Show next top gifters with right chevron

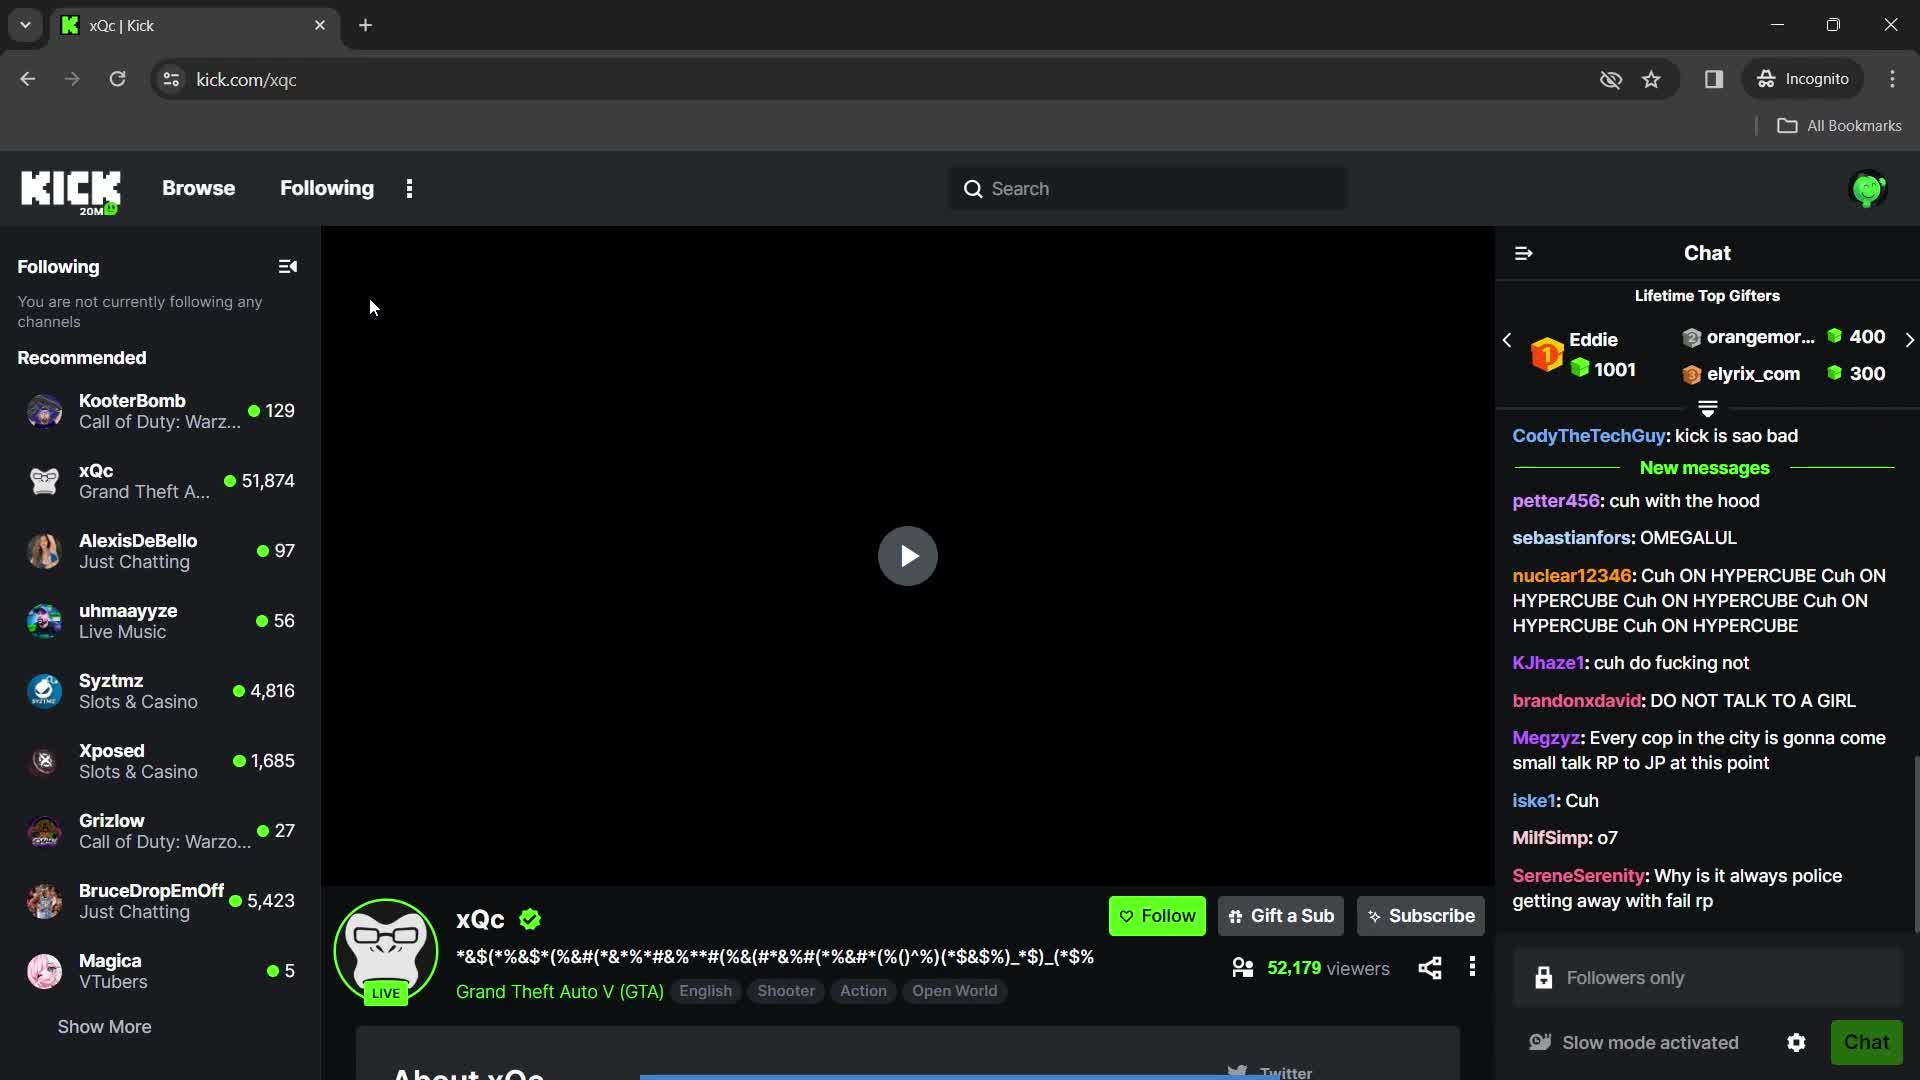[x=1910, y=340]
